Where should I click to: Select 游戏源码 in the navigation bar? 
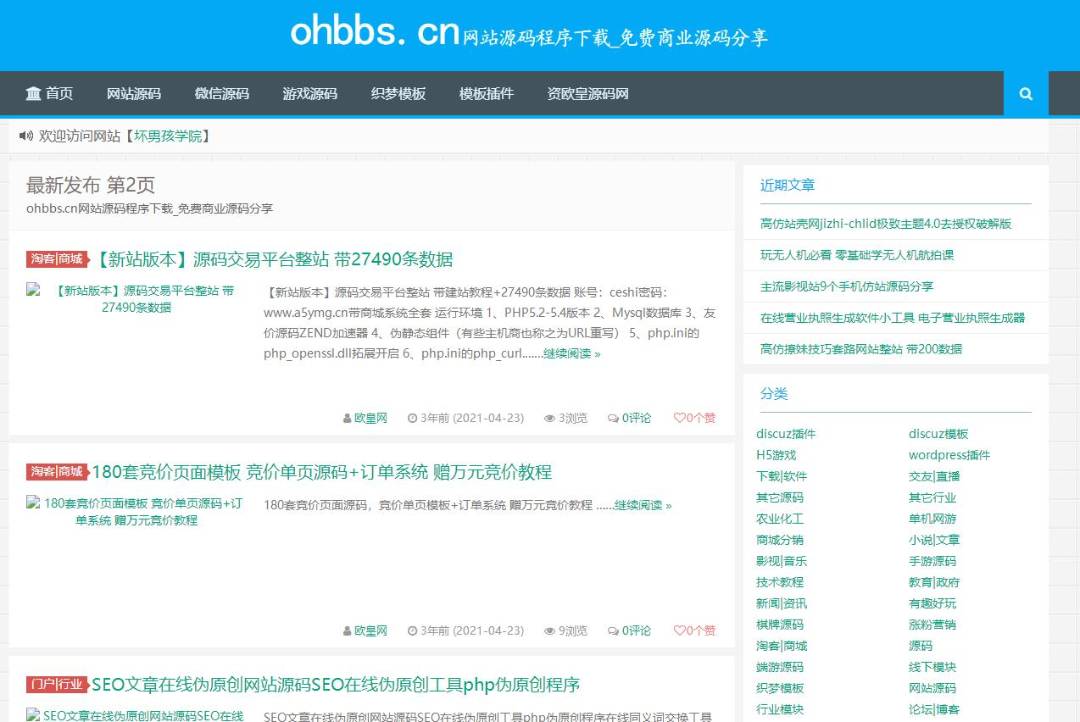click(310, 94)
